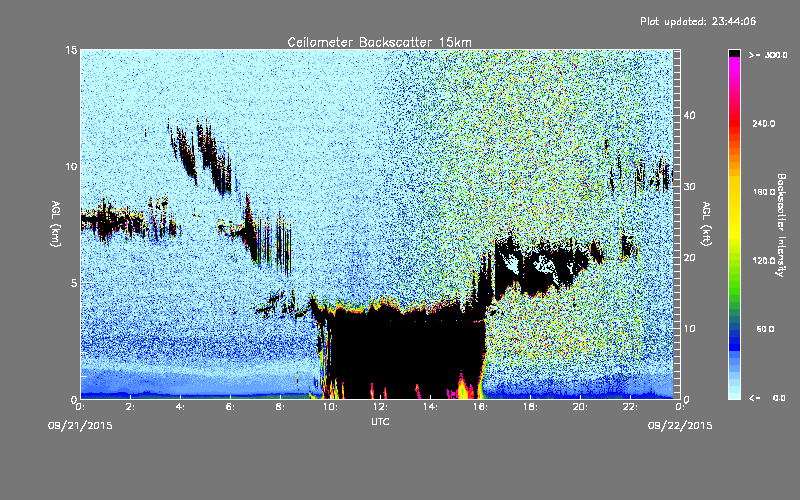This screenshot has height=500, width=800.
Task: Click the "240.0" colorbar label
Action: tap(764, 123)
